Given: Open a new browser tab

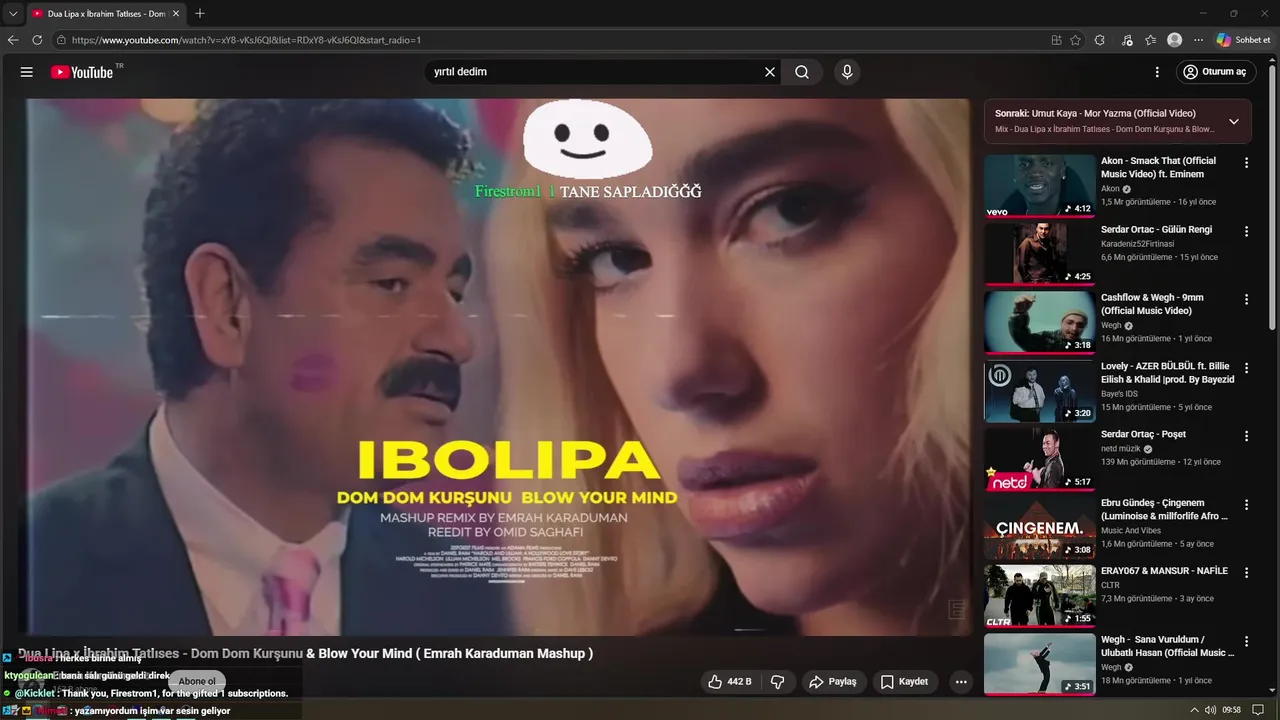Looking at the screenshot, I should pos(200,14).
